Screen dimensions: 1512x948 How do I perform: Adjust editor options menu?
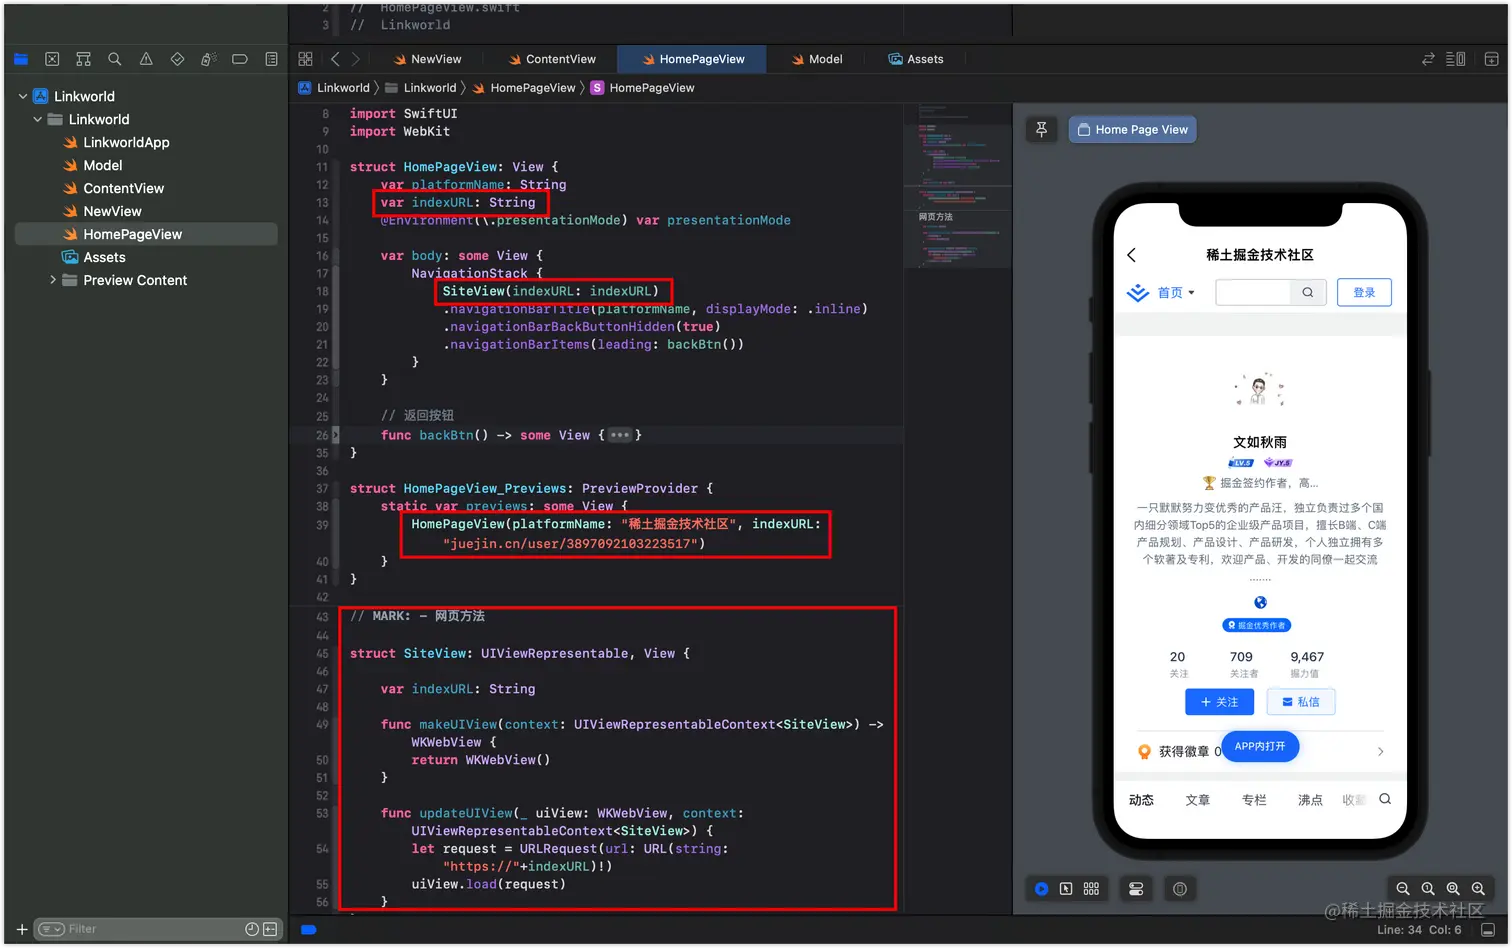(x=1456, y=59)
